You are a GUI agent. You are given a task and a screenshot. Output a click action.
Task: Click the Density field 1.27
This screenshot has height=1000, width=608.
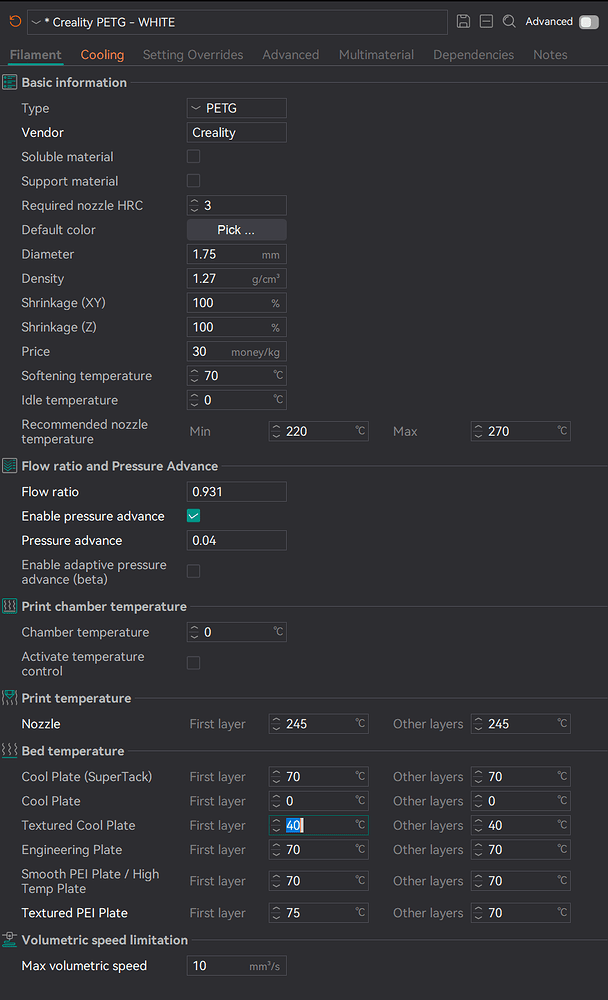point(237,278)
